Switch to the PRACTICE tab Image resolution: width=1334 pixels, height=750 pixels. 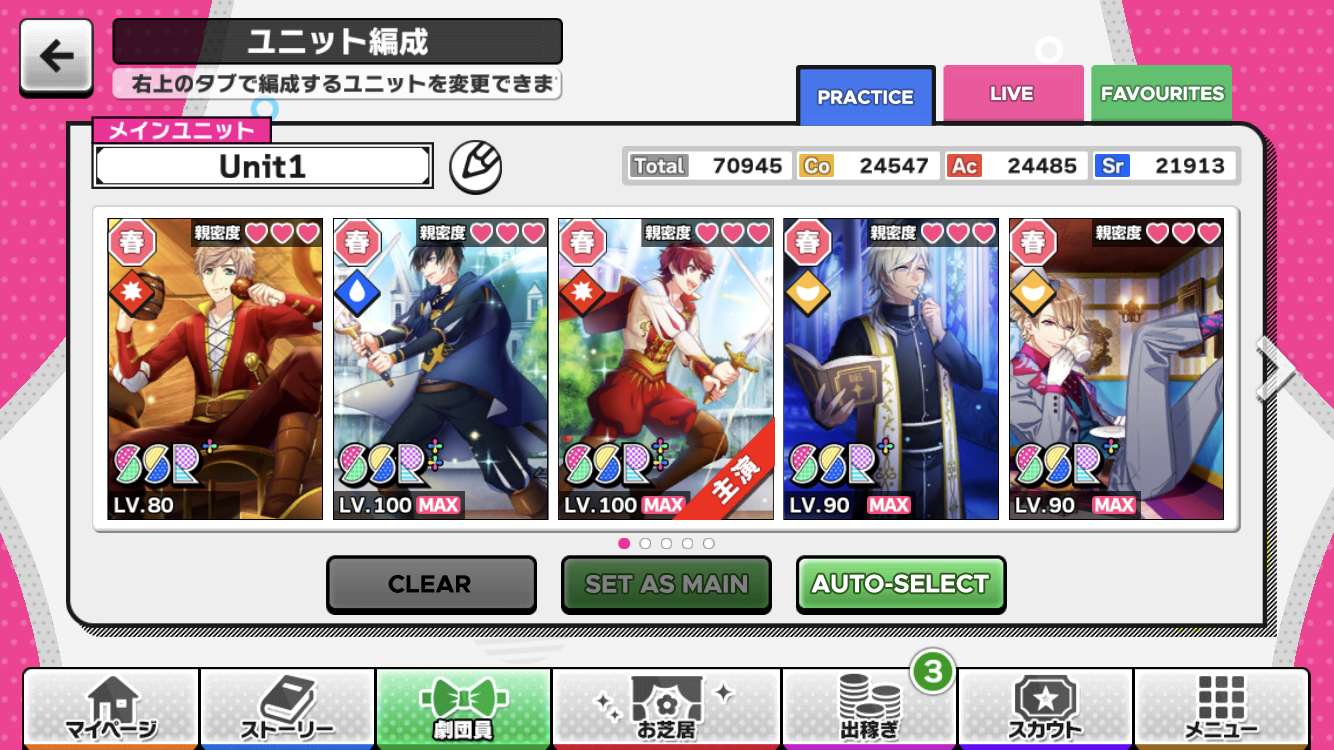click(x=866, y=97)
